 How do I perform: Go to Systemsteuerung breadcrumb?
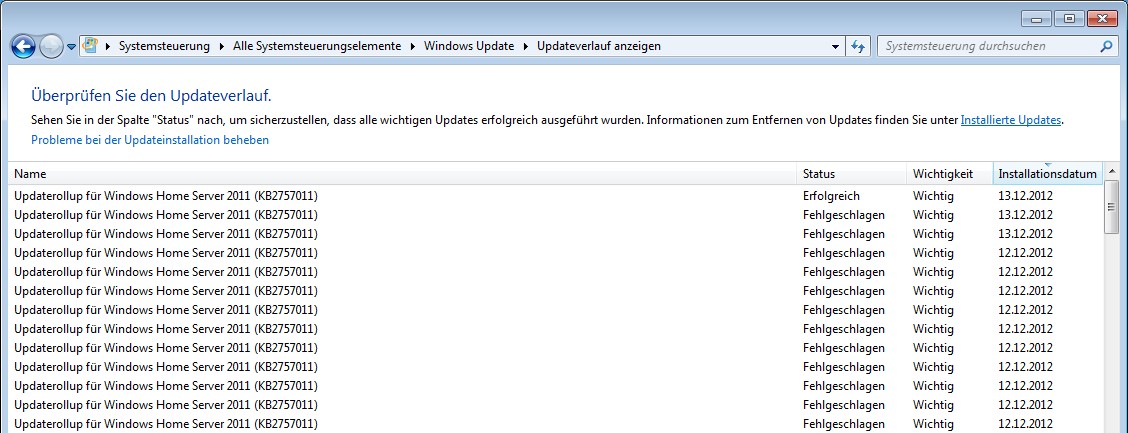coord(164,46)
